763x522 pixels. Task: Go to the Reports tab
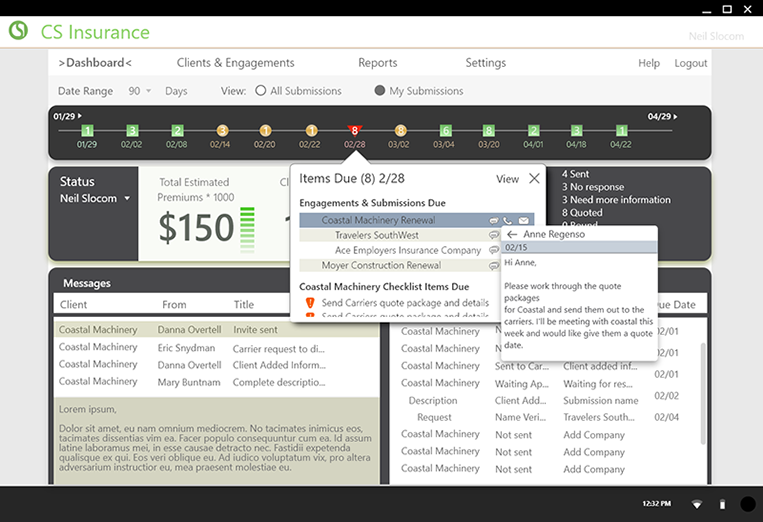coord(377,63)
